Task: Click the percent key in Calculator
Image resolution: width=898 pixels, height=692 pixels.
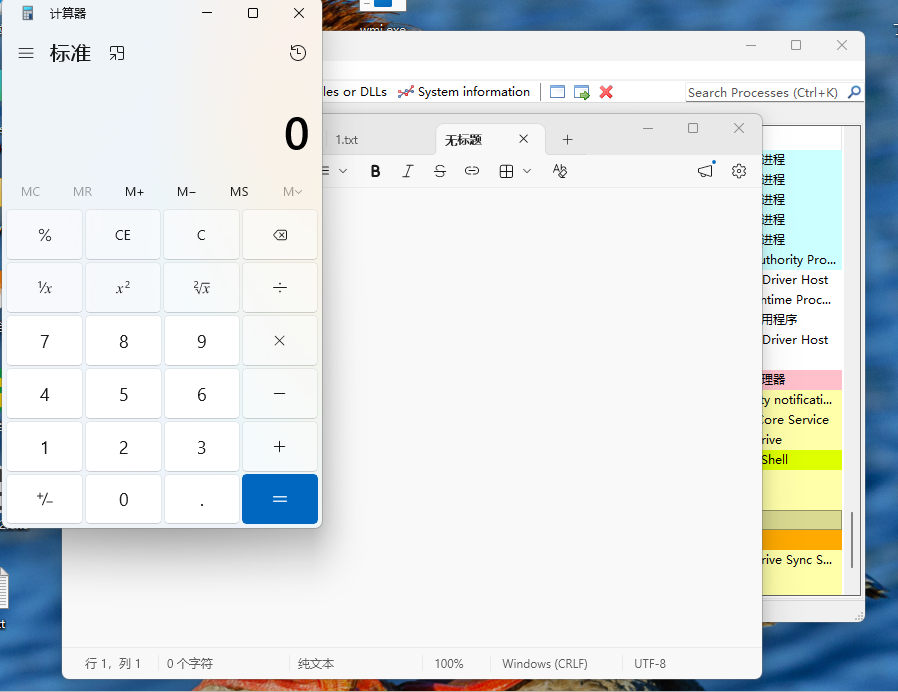Action: coord(45,235)
